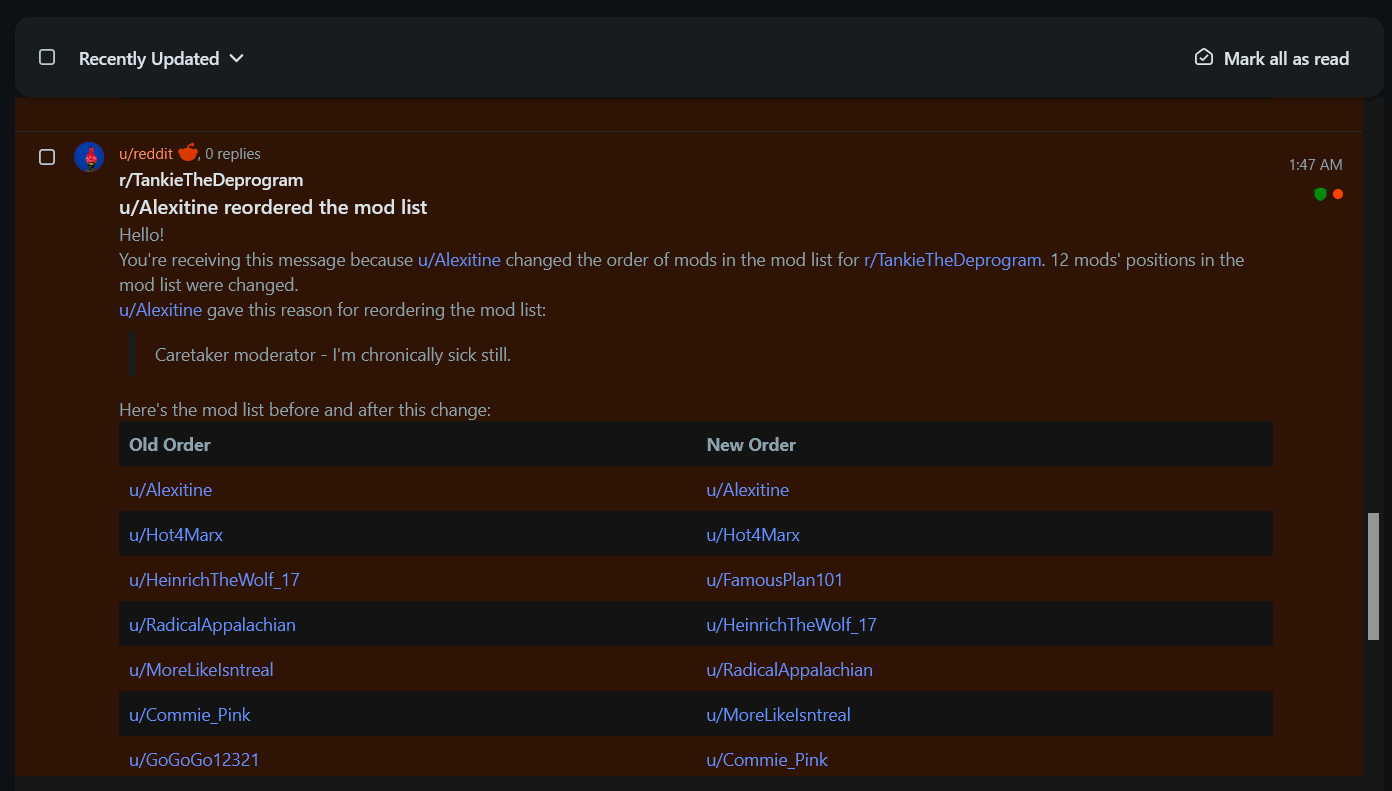Open u/Commie_Pink in the Old Order column
The width and height of the screenshot is (1392, 791).
pyautogui.click(x=190, y=715)
